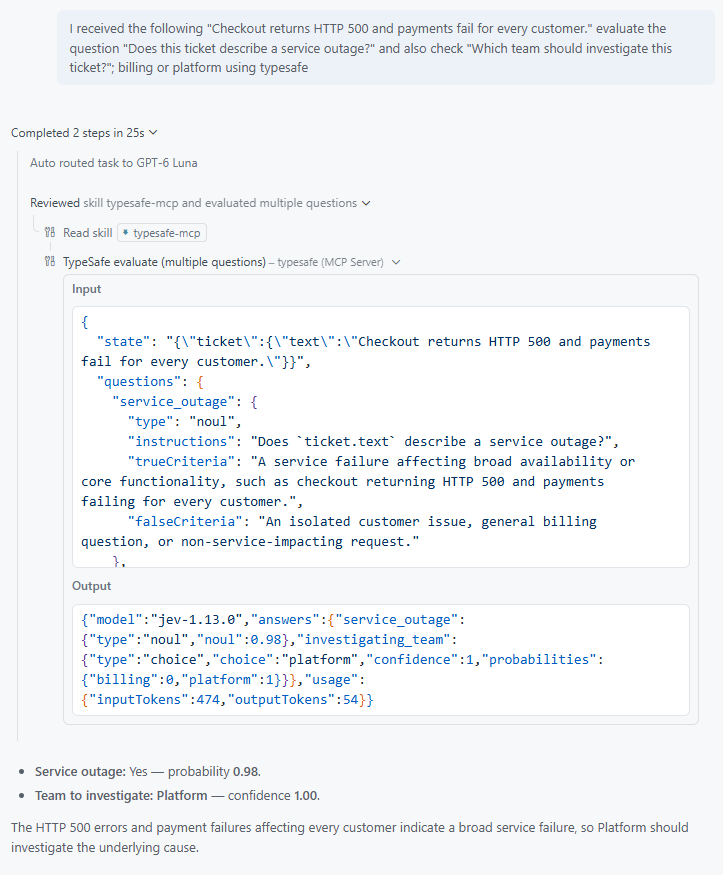Click the 'Input' section heading
The image size is (723, 875).
[86, 289]
